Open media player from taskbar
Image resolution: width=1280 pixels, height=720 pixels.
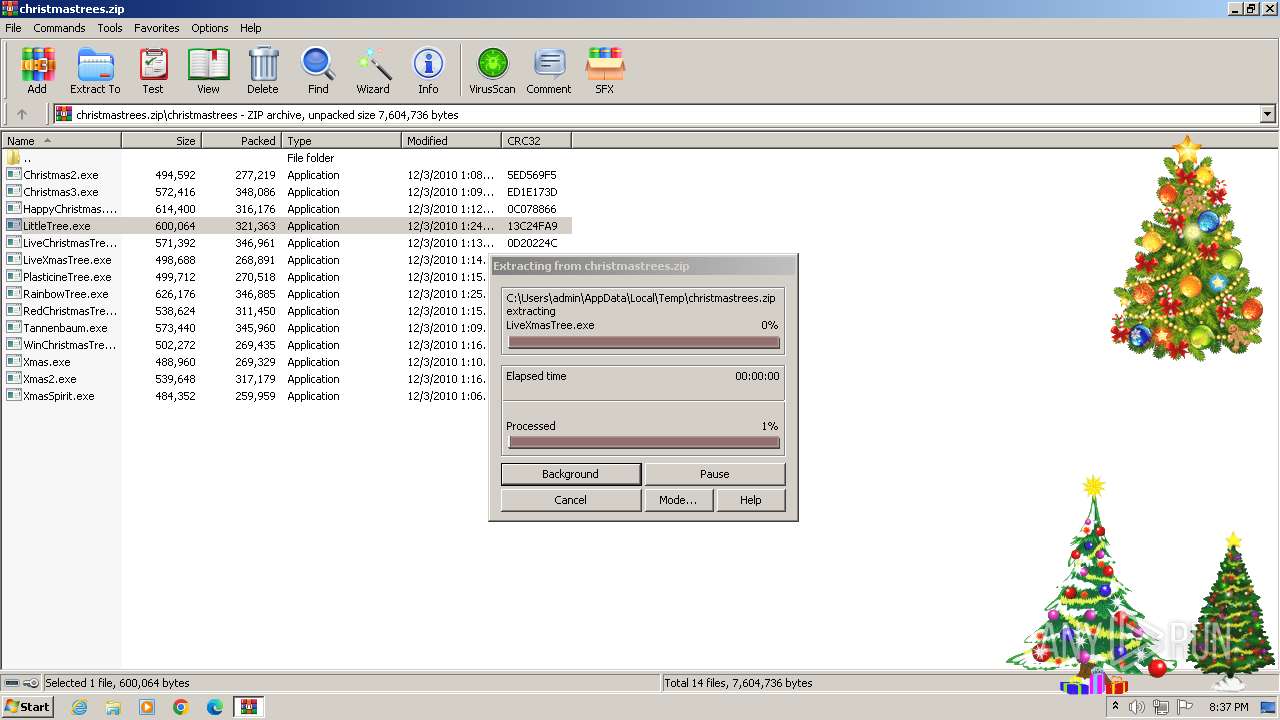click(147, 707)
